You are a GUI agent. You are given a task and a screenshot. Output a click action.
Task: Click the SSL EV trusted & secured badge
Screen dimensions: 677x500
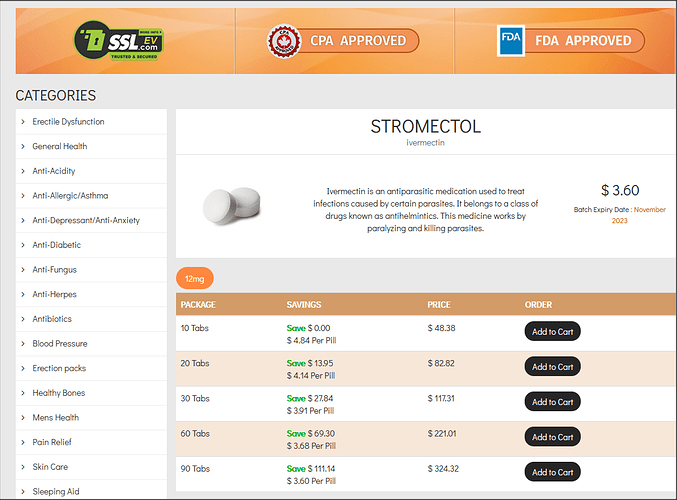pos(119,41)
